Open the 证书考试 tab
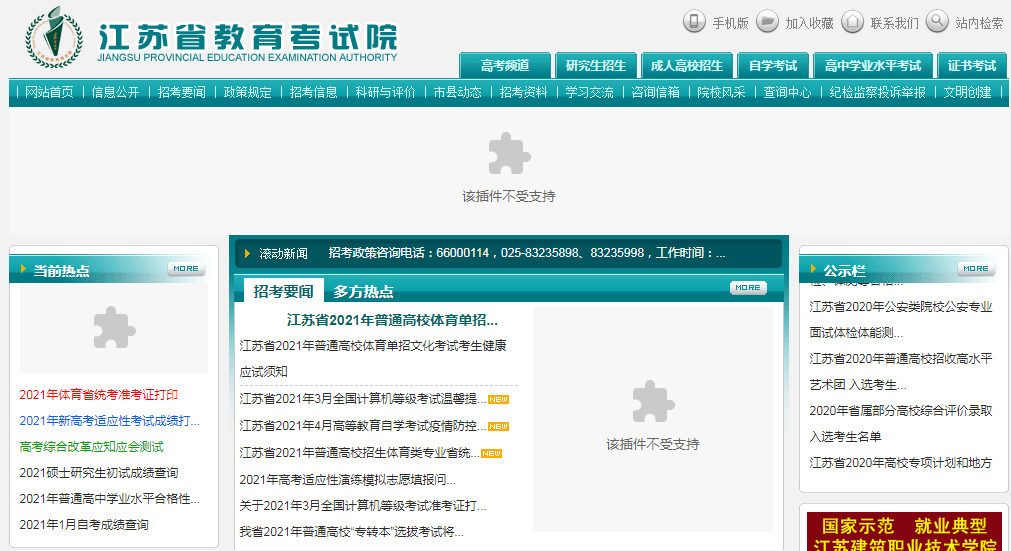1011x551 pixels. coord(972,66)
